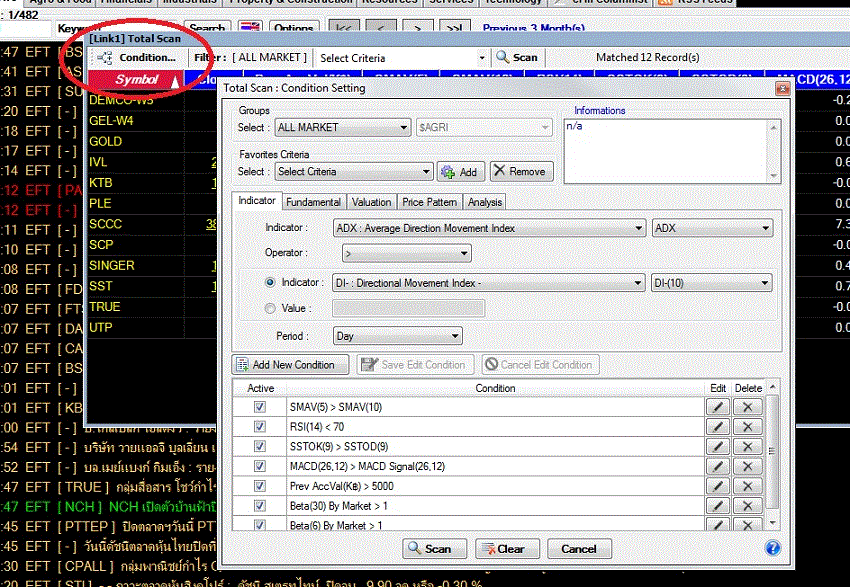The height and width of the screenshot is (587, 850).
Task: Click the Value input field
Action: (x=408, y=308)
